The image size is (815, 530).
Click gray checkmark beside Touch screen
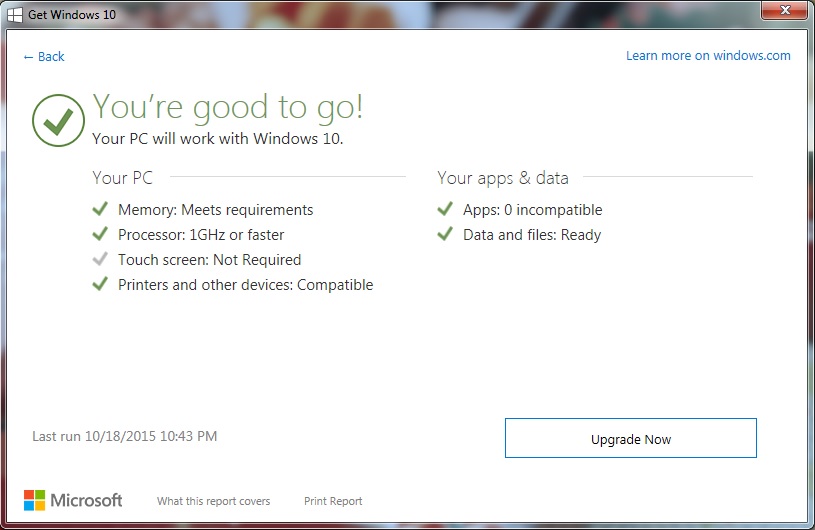100,259
